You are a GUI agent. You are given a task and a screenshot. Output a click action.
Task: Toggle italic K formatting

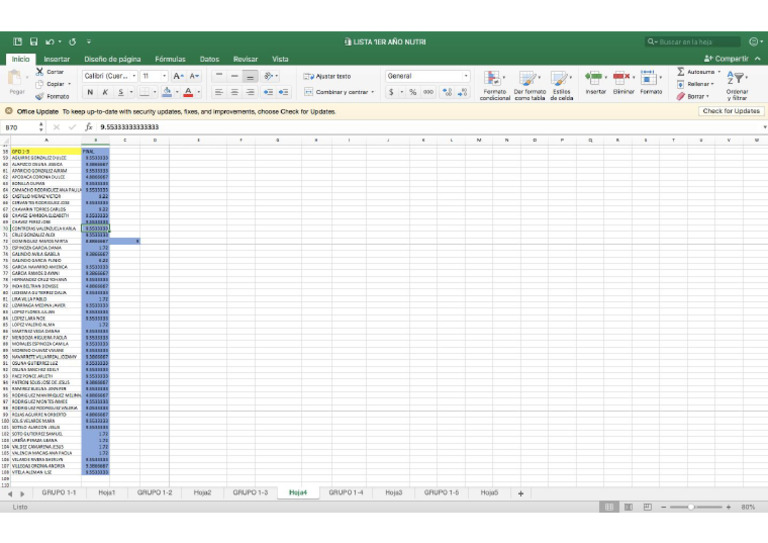(x=103, y=92)
